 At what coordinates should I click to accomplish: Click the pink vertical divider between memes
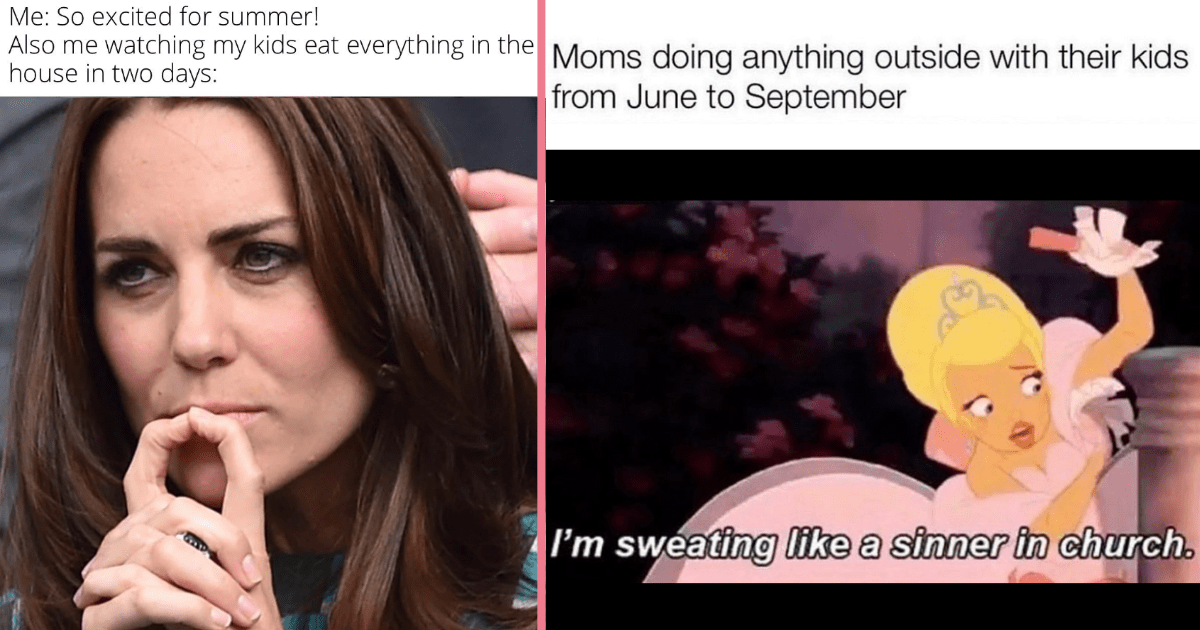click(541, 315)
